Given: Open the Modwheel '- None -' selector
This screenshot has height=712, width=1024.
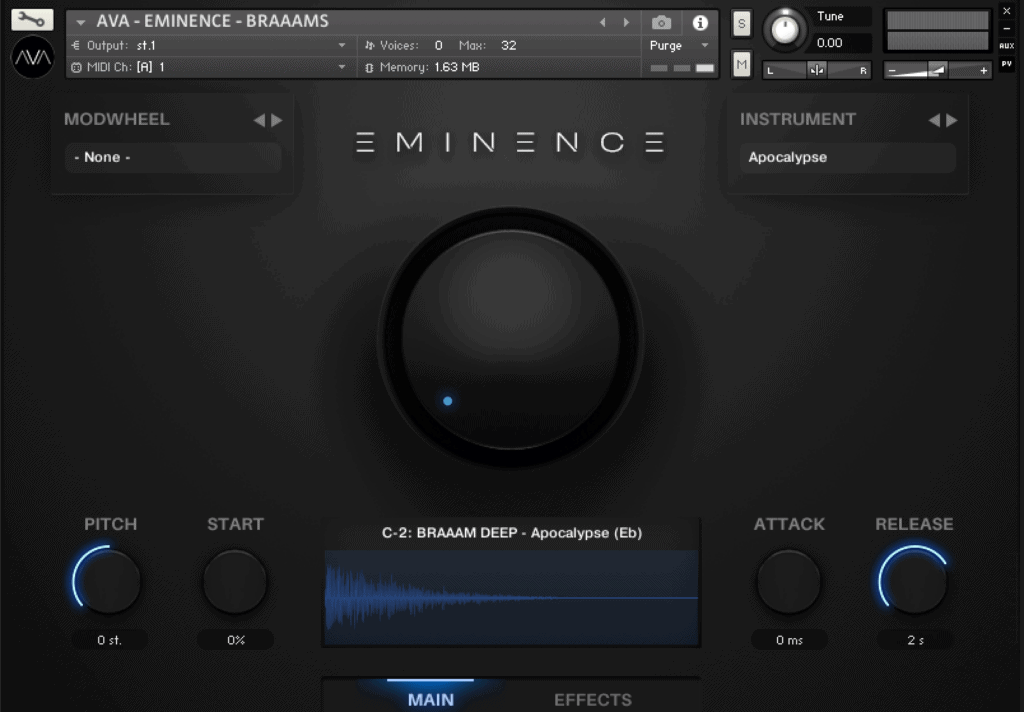Looking at the screenshot, I should [x=173, y=157].
